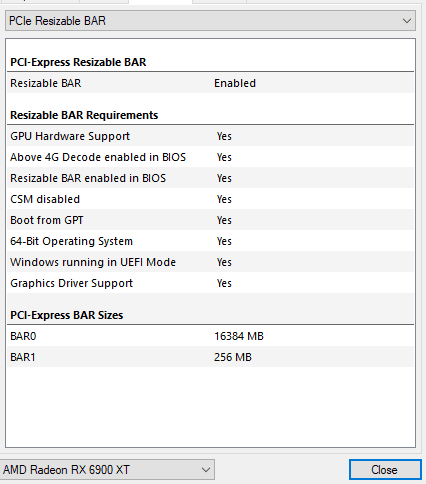Click the 64-Bit Operating System row
This screenshot has height=484, width=426.
(x=210, y=241)
